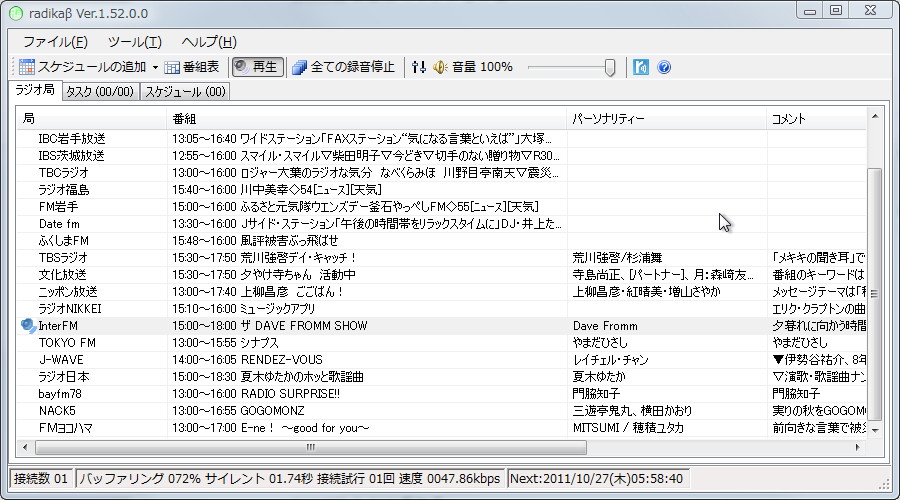
Task: Select the IBC岩手放送 station row
Action: coord(442,138)
